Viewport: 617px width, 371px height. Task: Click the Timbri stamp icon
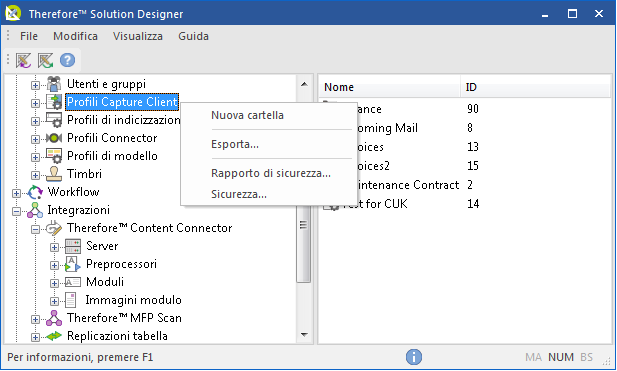pyautogui.click(x=54, y=174)
